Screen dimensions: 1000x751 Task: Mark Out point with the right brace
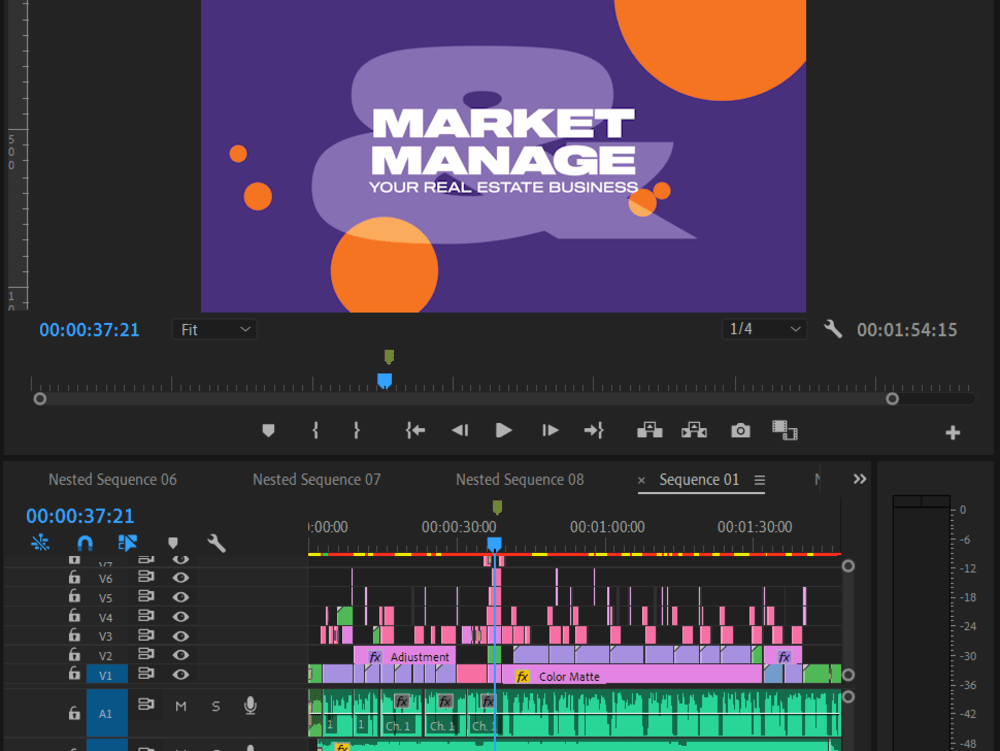click(x=357, y=431)
